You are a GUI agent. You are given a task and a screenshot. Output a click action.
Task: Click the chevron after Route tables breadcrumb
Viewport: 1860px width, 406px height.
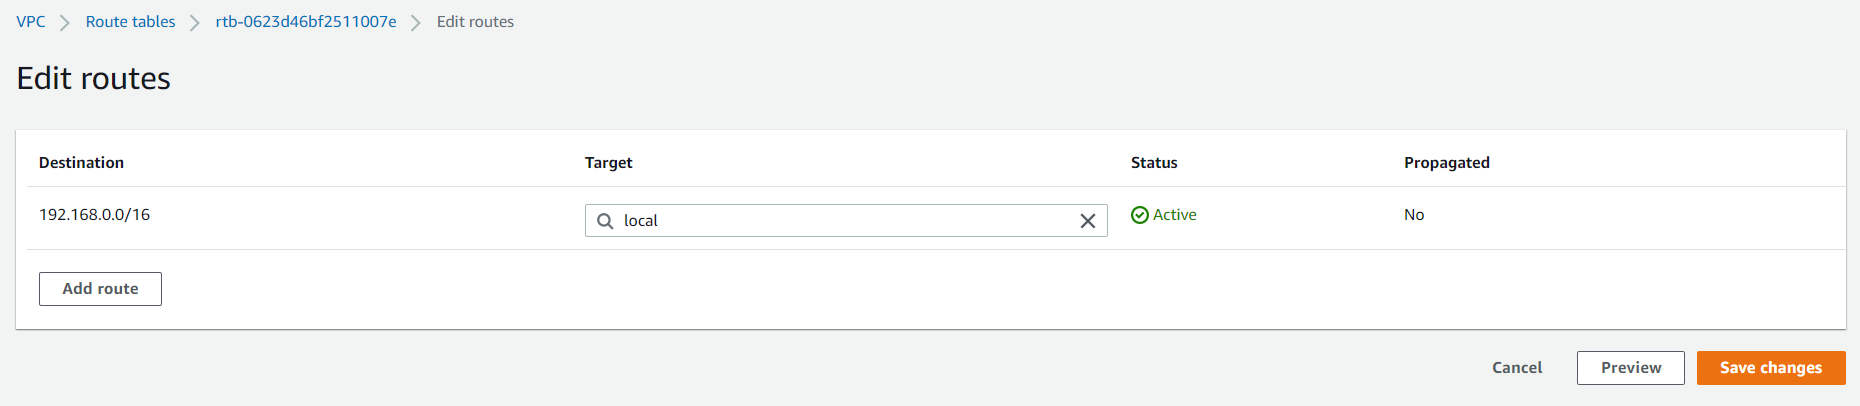pyautogui.click(x=195, y=22)
